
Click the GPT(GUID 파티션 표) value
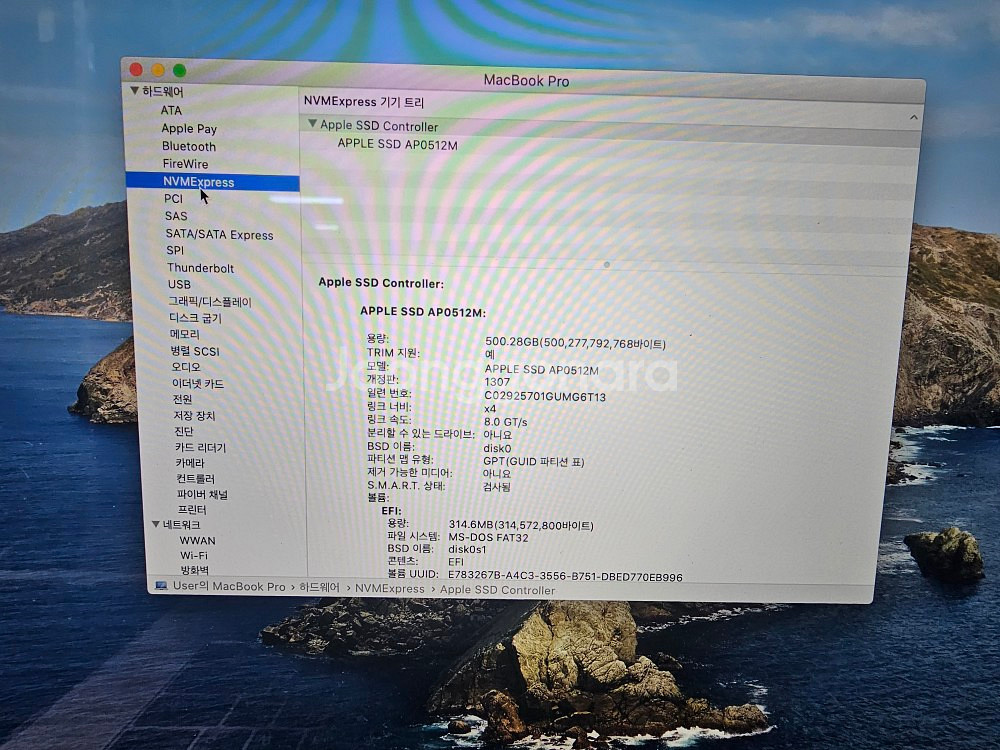pos(534,461)
